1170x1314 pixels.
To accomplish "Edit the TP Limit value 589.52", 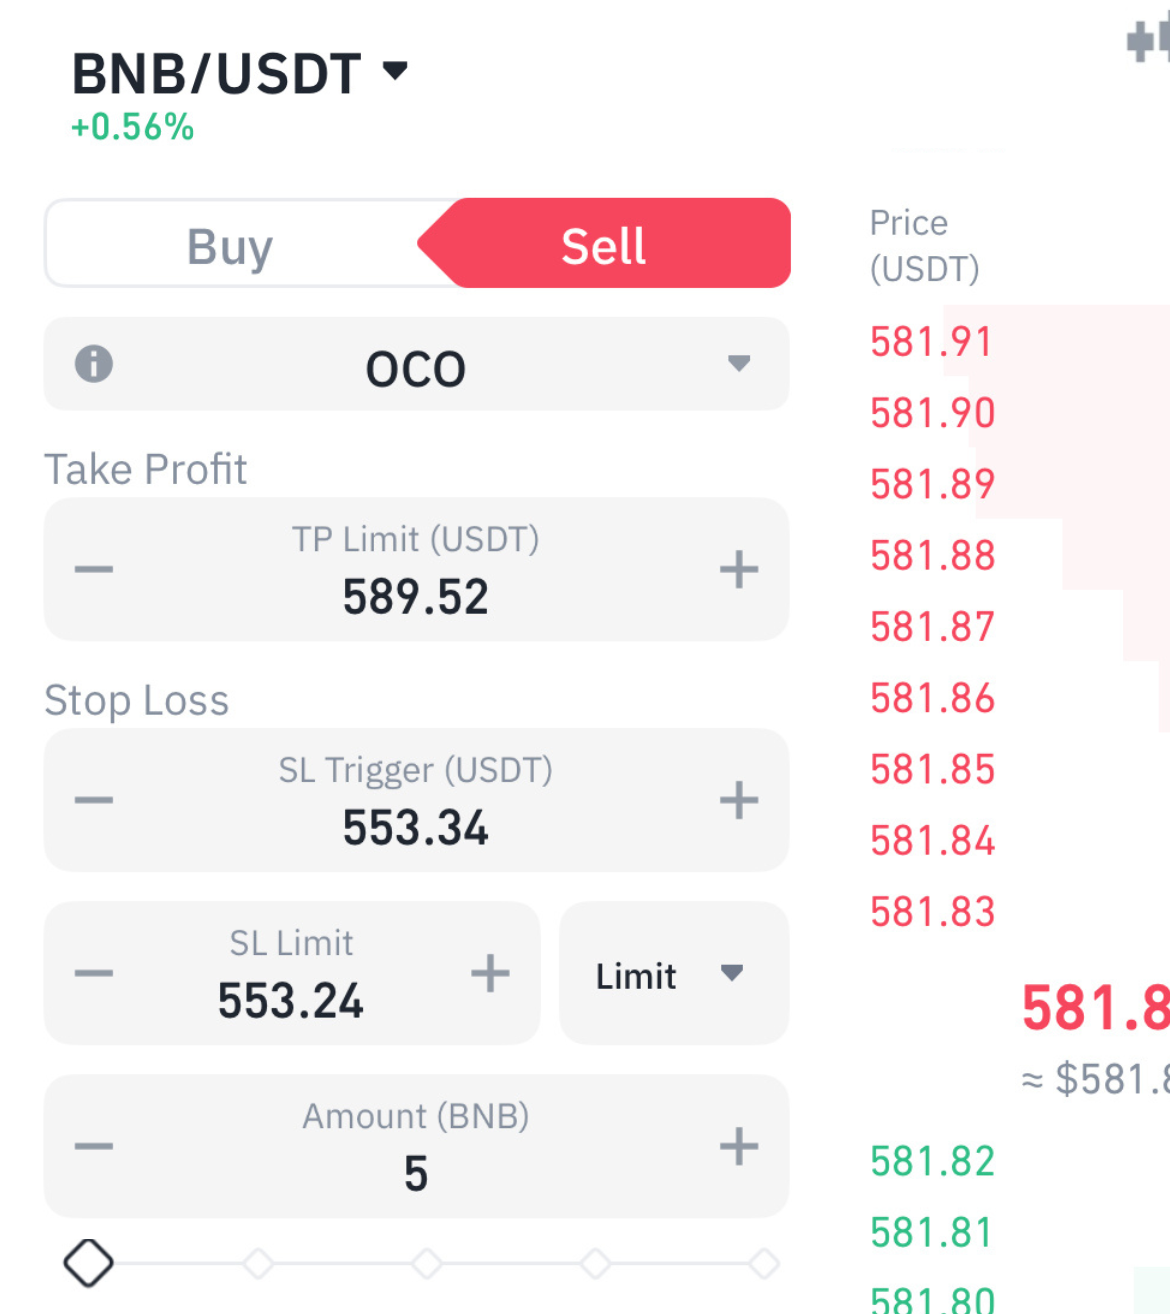I will click(416, 597).
